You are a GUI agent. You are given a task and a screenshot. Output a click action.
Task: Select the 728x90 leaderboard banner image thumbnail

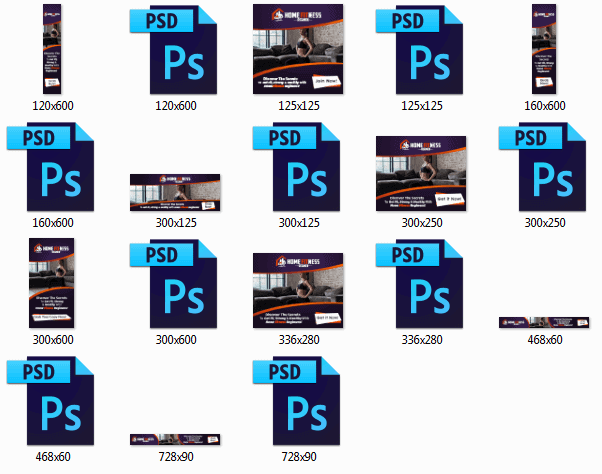pyautogui.click(x=177, y=439)
